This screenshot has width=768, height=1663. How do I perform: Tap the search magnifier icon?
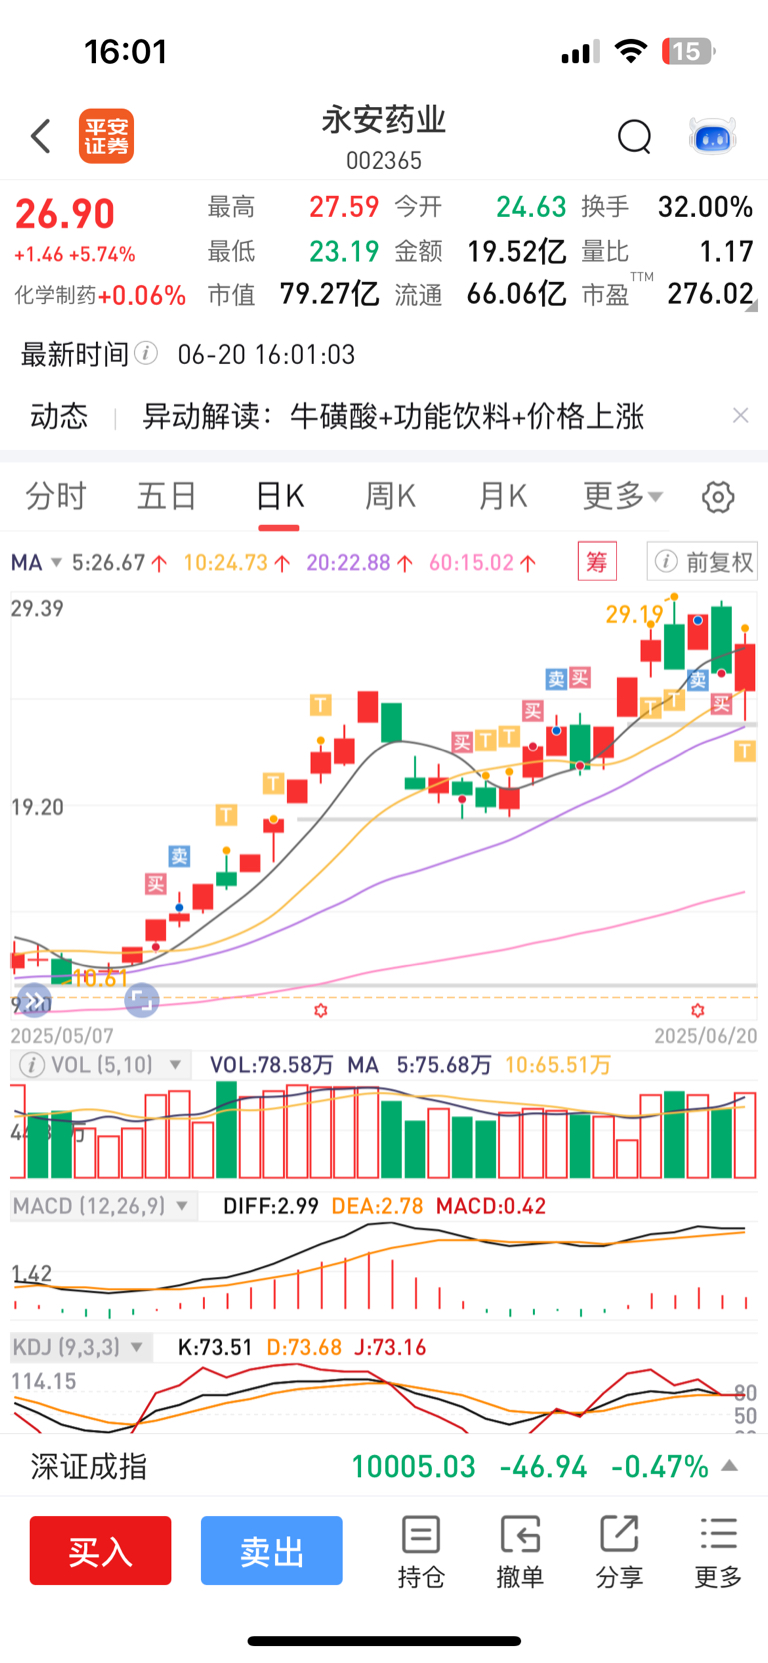635,136
